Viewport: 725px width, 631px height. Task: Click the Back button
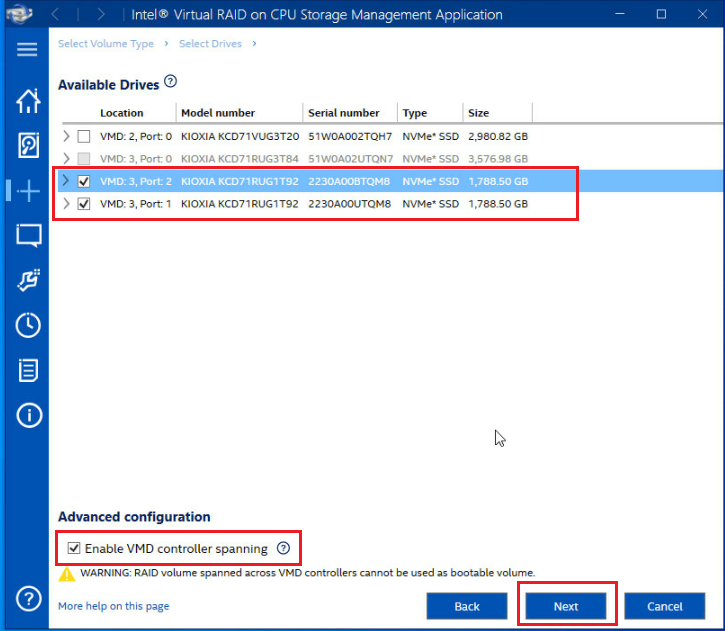[467, 606]
